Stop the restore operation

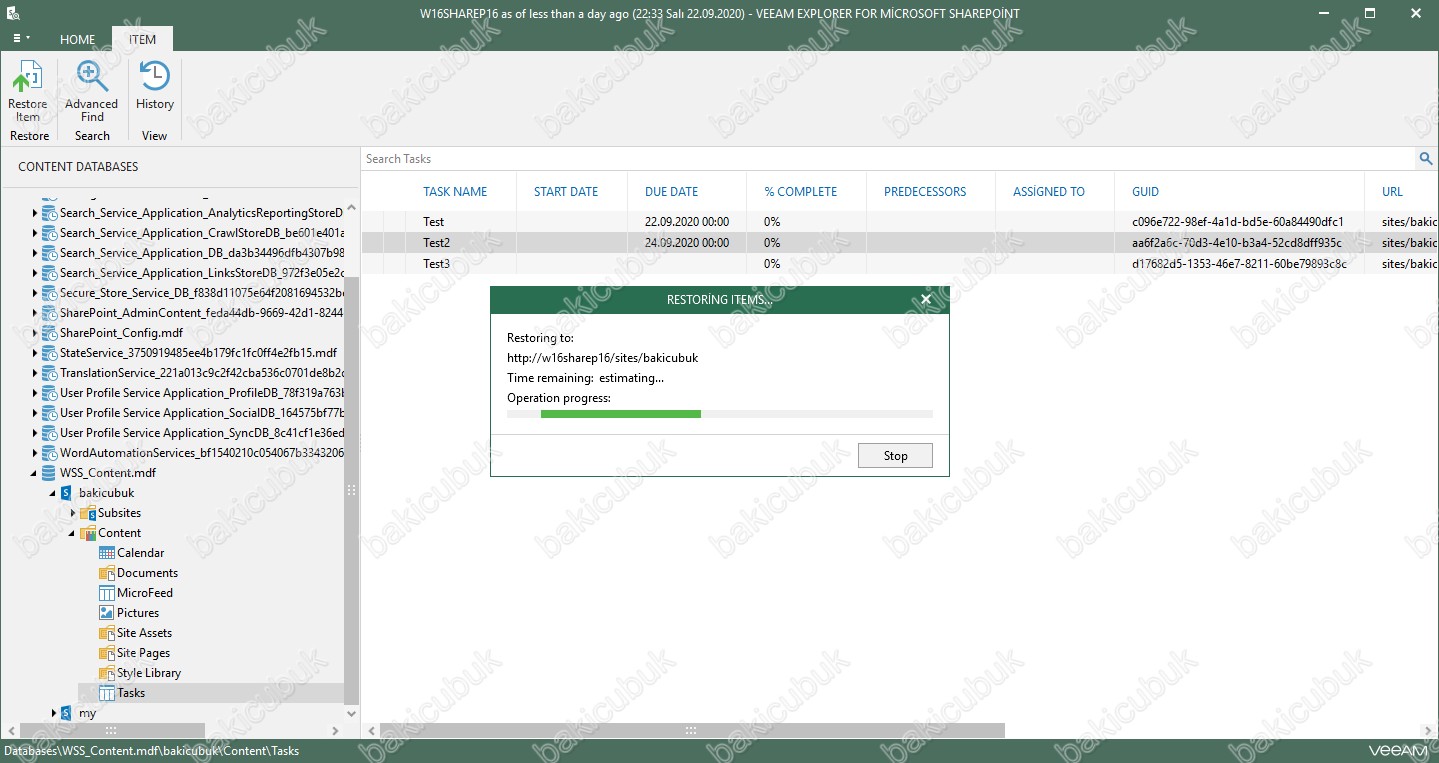tap(895, 455)
